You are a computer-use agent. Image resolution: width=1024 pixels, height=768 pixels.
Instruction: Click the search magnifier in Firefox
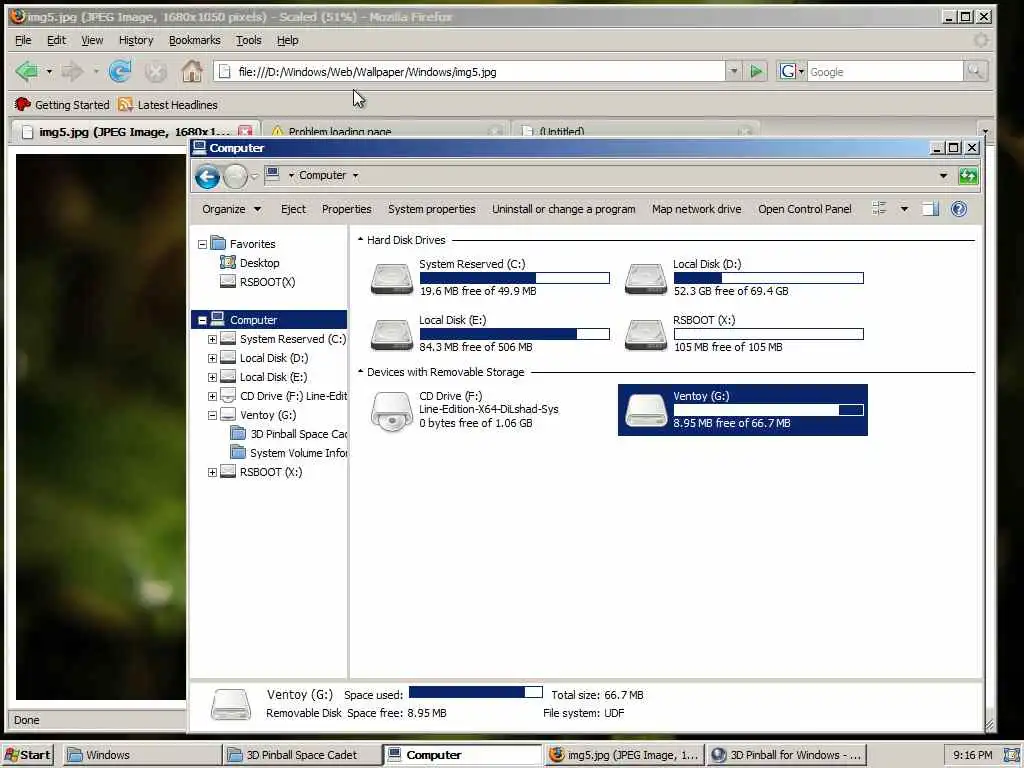coord(975,71)
